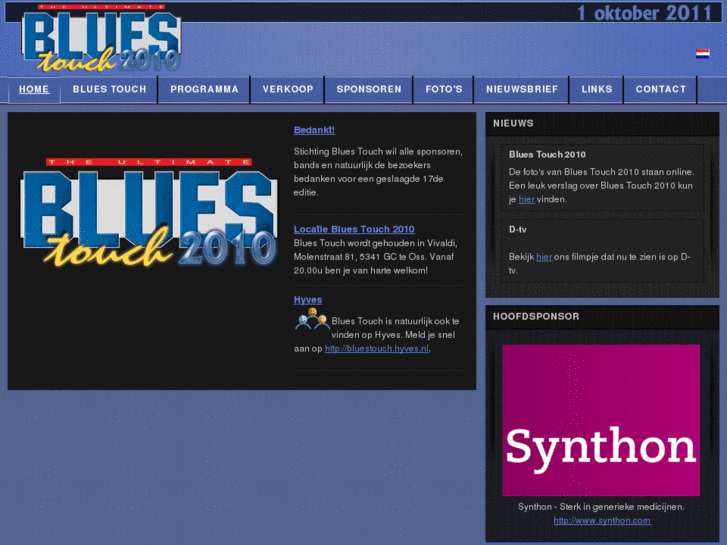Go to the Home menu item

click(34, 89)
